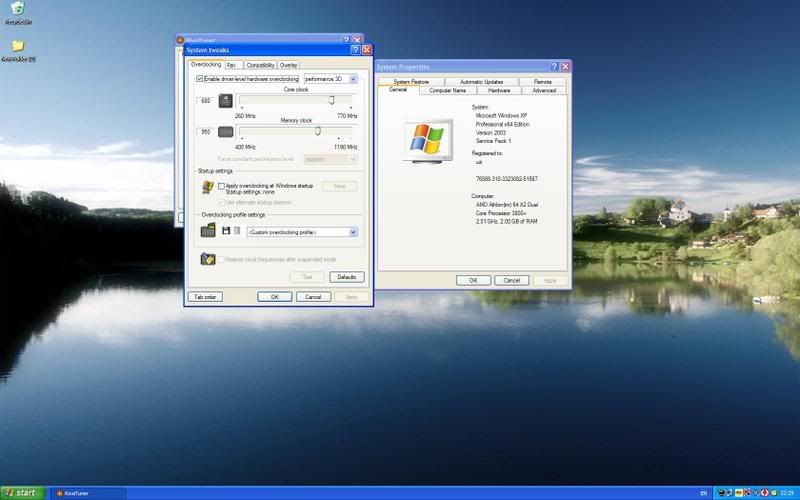This screenshot has height=500, width=800.
Task: Click the Save button in Startup settings
Action: pos(339,187)
